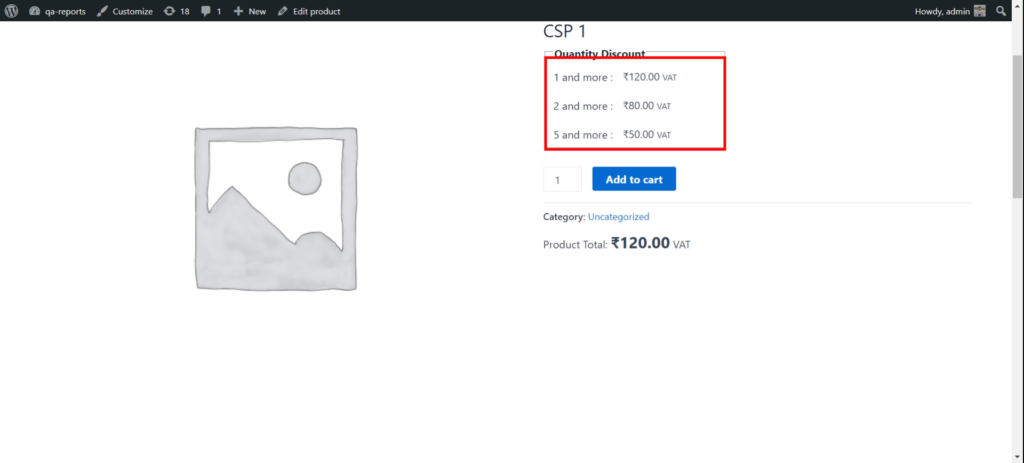Open the WordPress logo menu
Image resolution: width=1024 pixels, height=463 pixels.
pos(12,11)
